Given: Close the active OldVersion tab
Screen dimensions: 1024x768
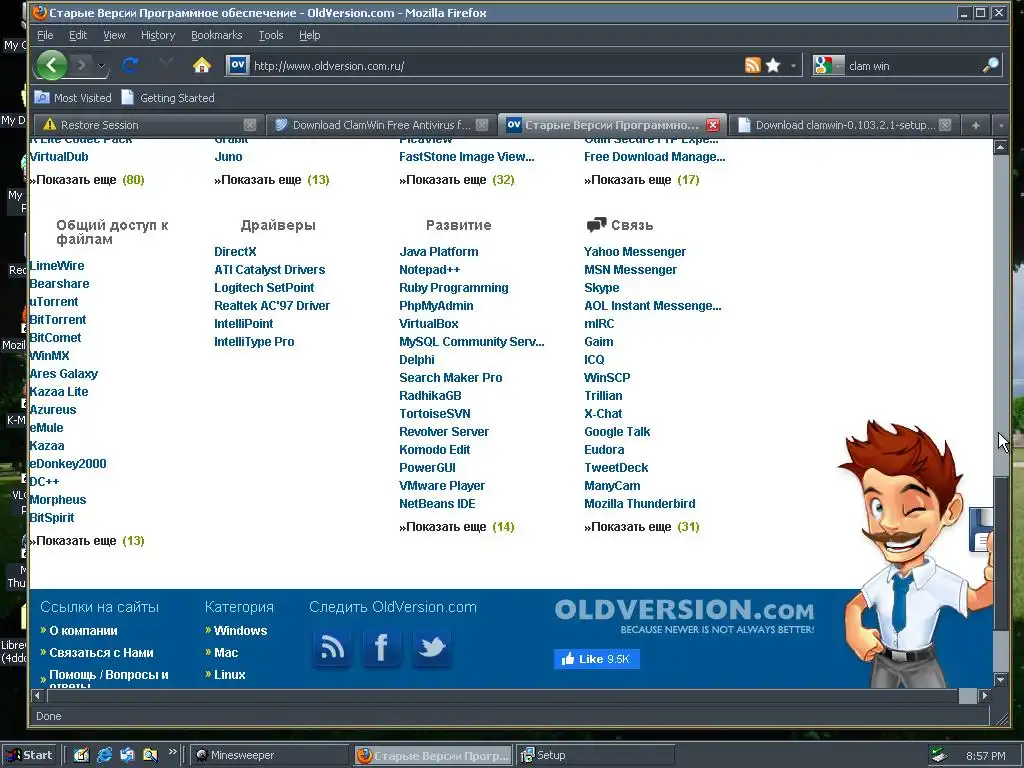Looking at the screenshot, I should pyautogui.click(x=713, y=125).
